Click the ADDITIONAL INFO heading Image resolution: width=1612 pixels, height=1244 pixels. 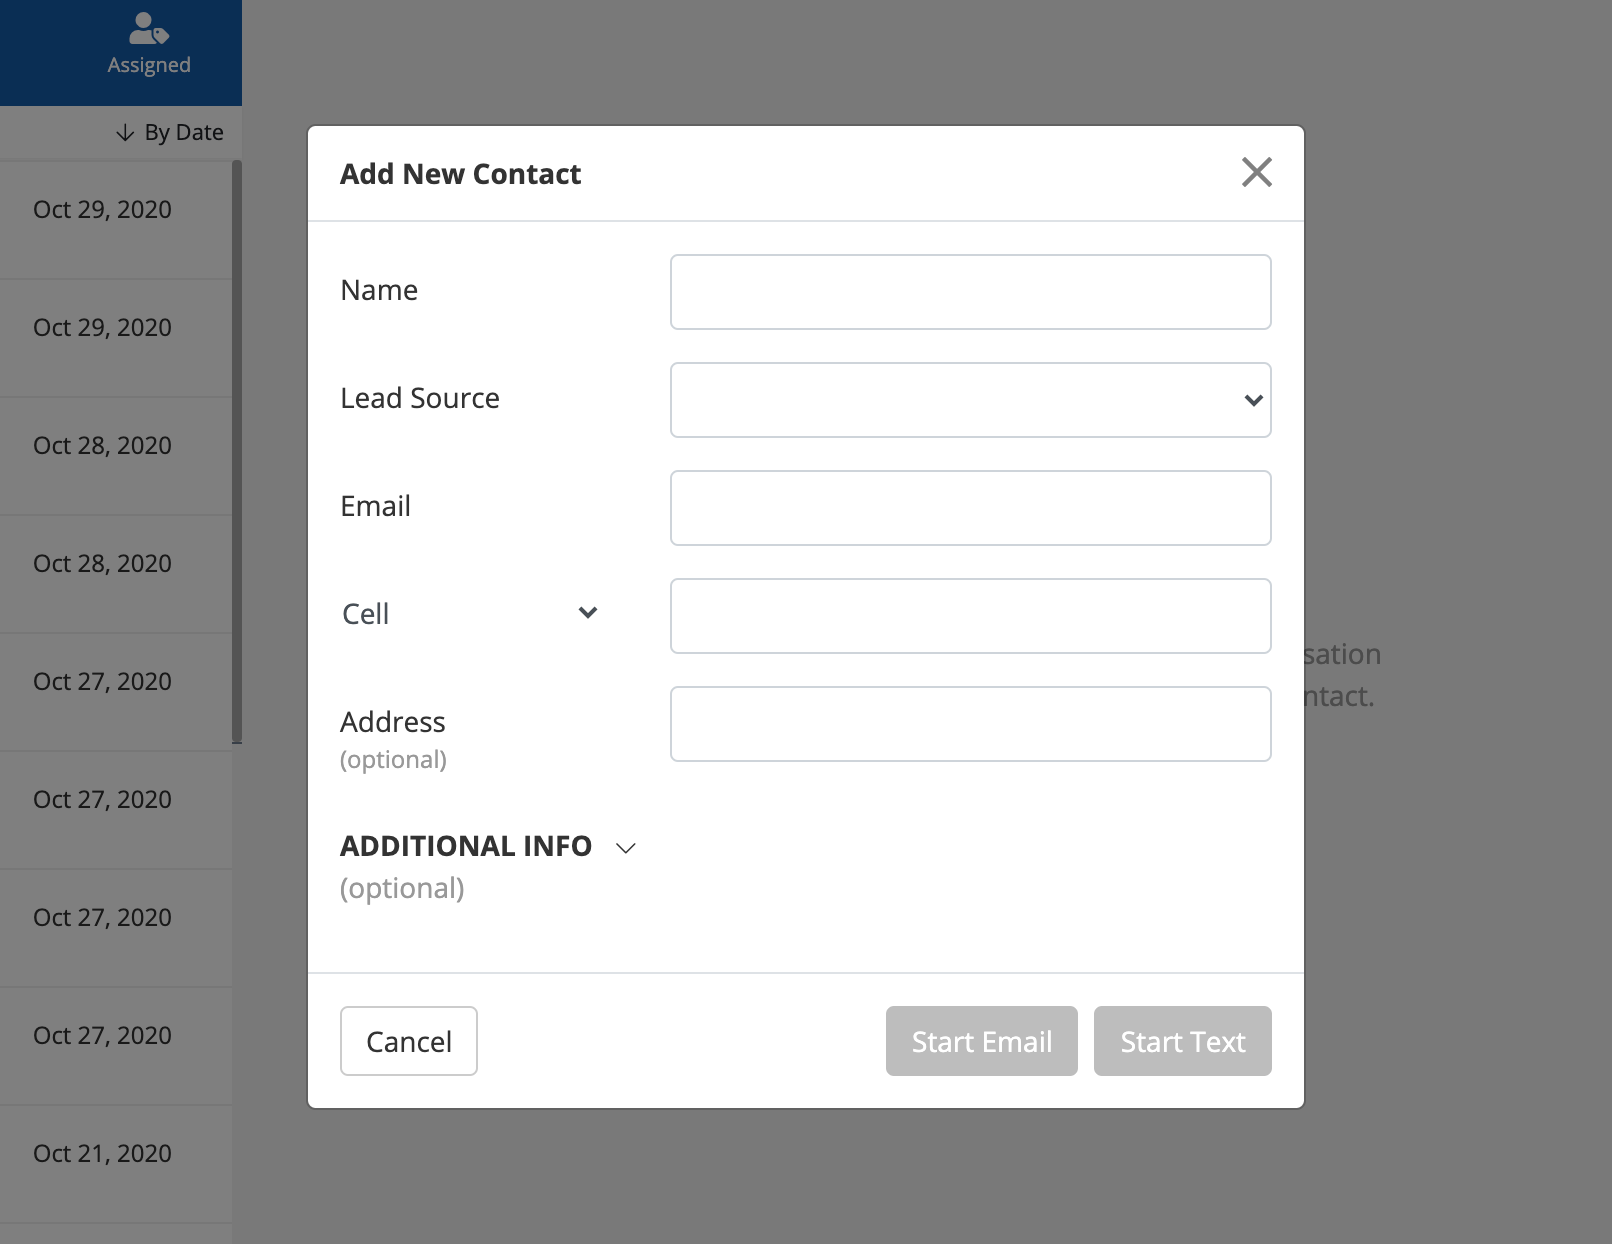click(x=466, y=846)
